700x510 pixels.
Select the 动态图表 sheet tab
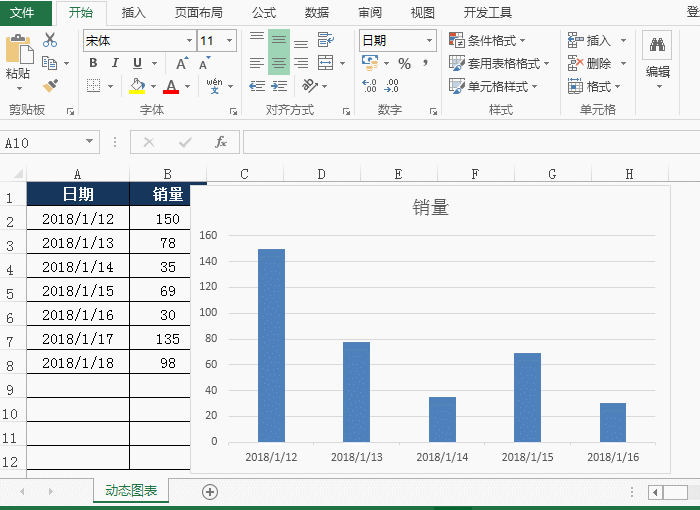[x=131, y=490]
